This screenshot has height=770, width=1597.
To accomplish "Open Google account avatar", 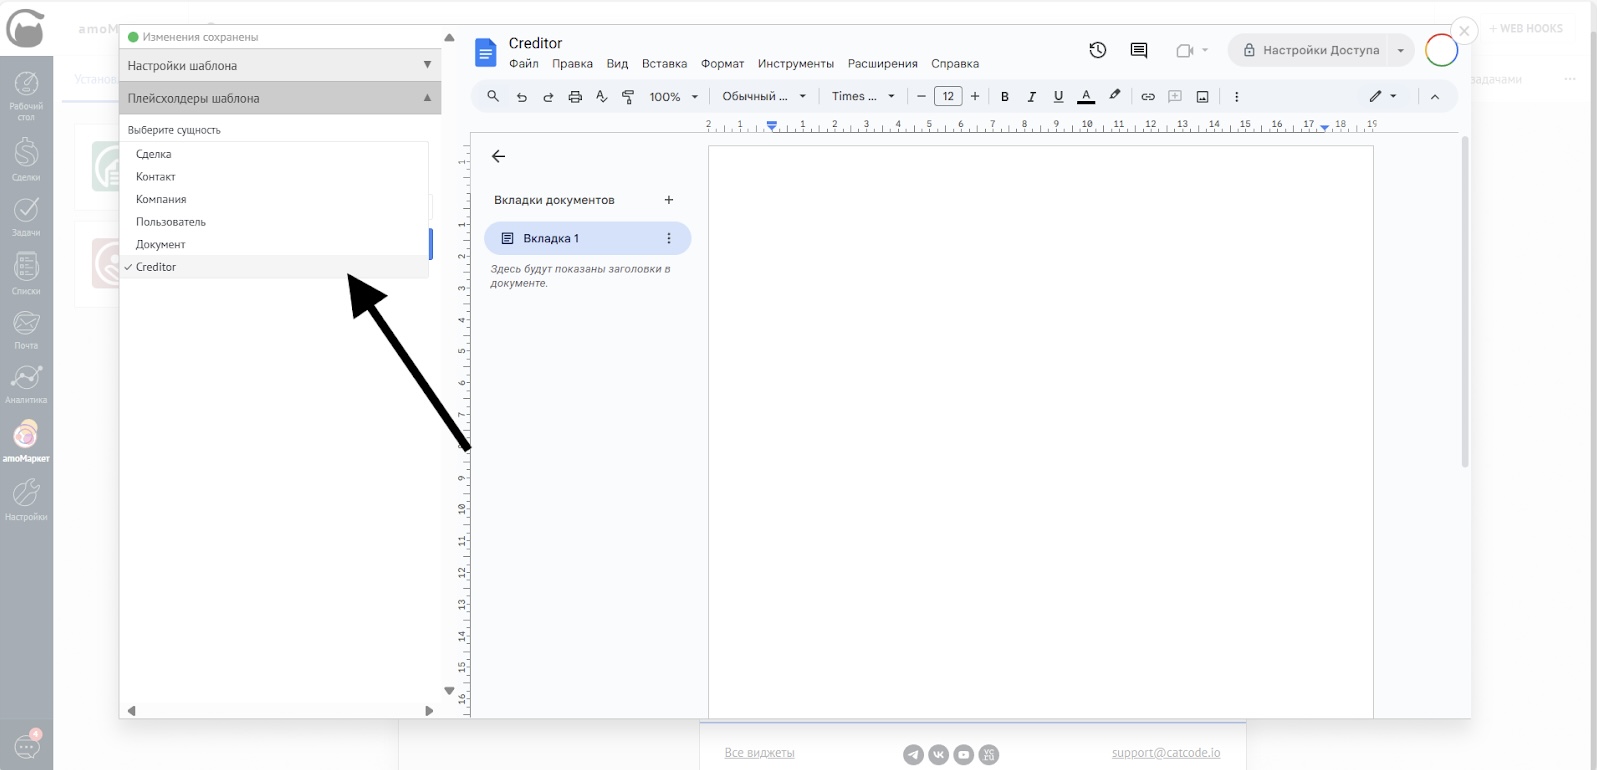I will click(1441, 50).
